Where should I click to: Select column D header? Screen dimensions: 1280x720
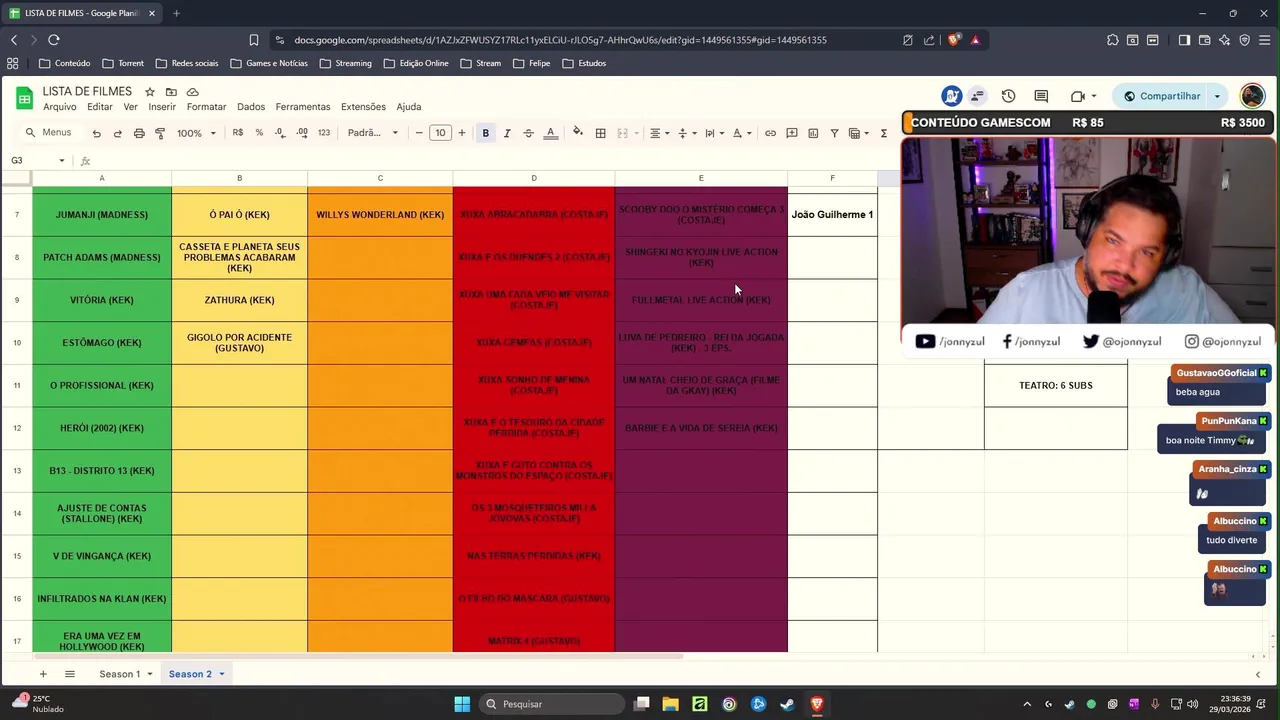tap(534, 178)
